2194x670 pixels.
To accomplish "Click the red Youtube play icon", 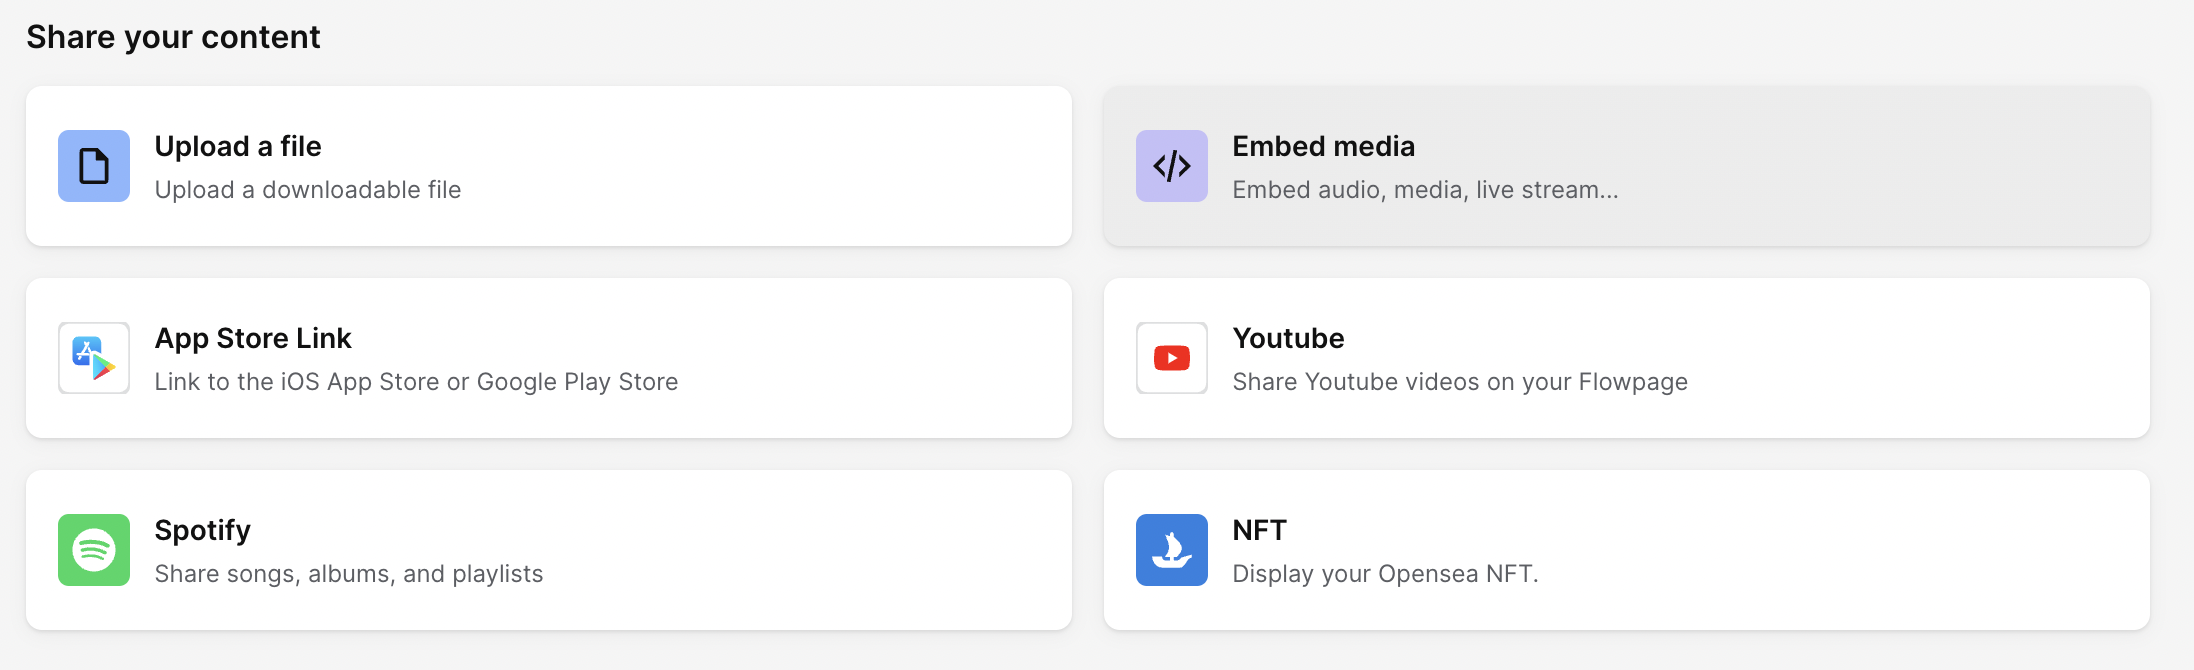I will (x=1171, y=358).
